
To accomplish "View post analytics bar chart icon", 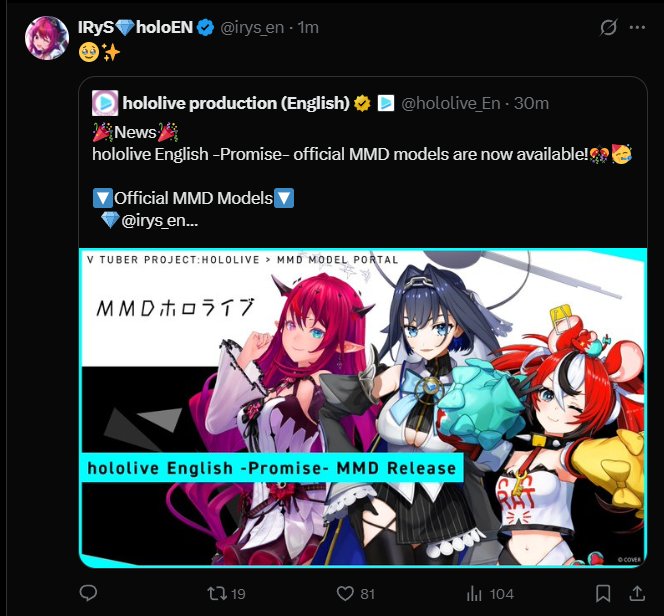I will [474, 594].
